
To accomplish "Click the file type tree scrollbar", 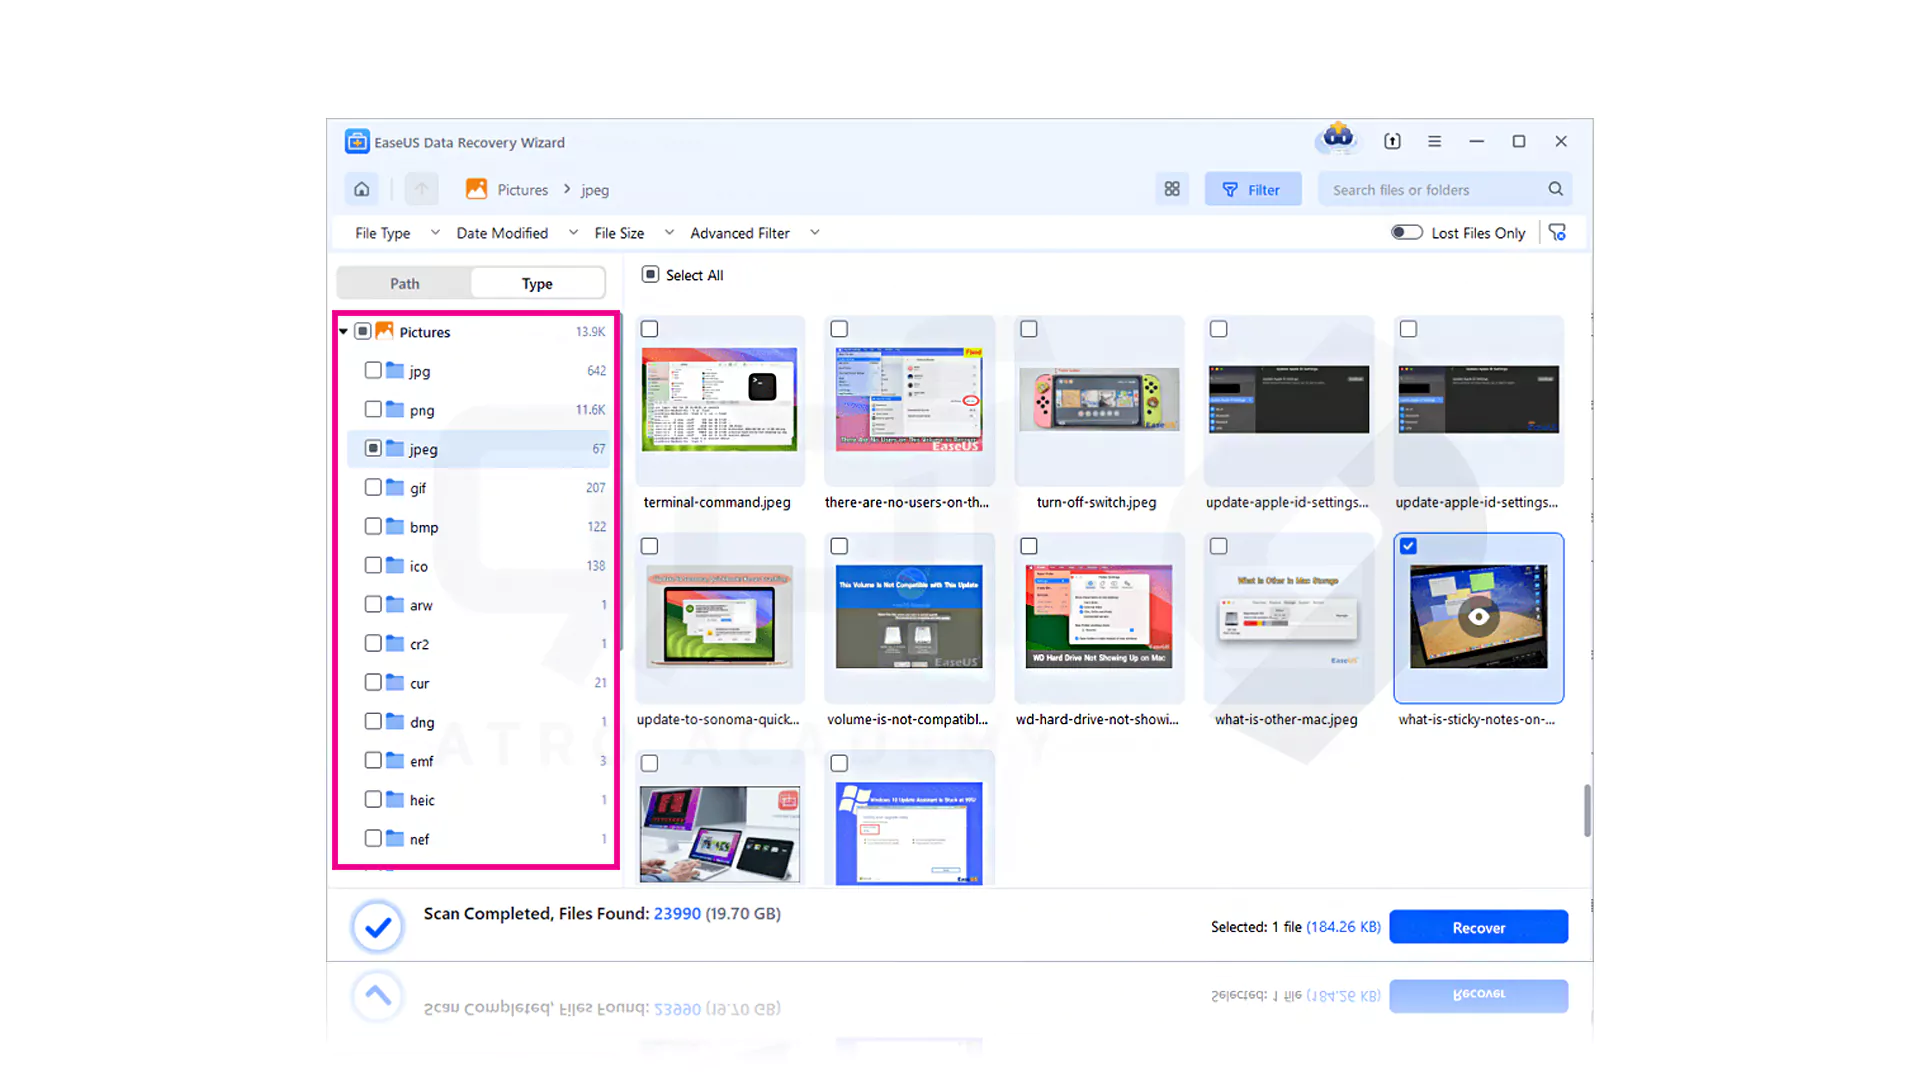I will (620, 480).
